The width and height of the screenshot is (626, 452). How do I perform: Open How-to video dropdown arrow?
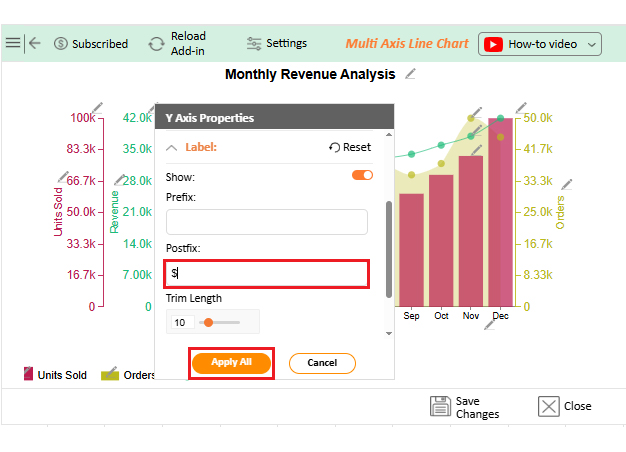point(593,44)
